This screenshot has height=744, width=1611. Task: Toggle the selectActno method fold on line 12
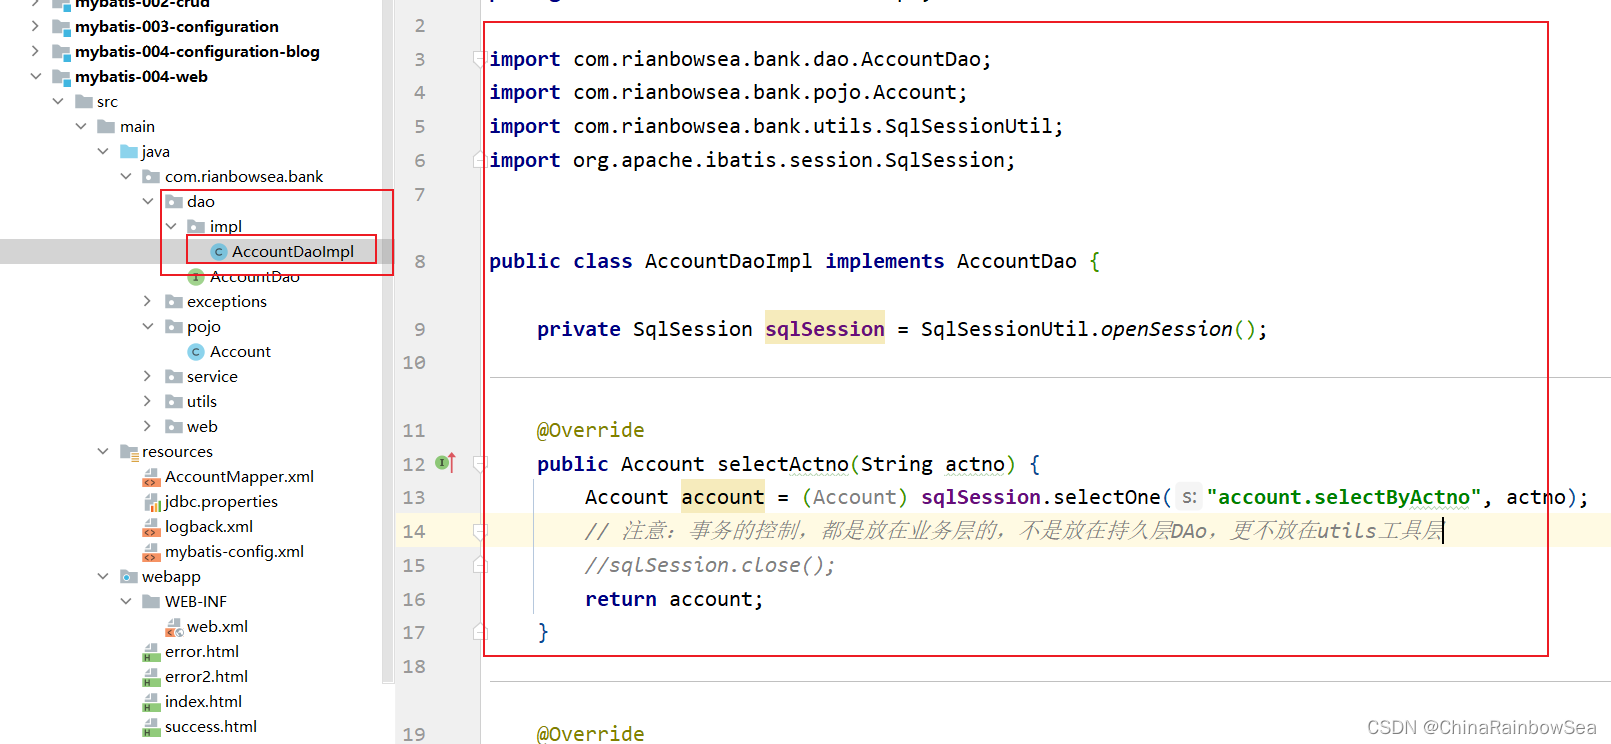tap(480, 464)
